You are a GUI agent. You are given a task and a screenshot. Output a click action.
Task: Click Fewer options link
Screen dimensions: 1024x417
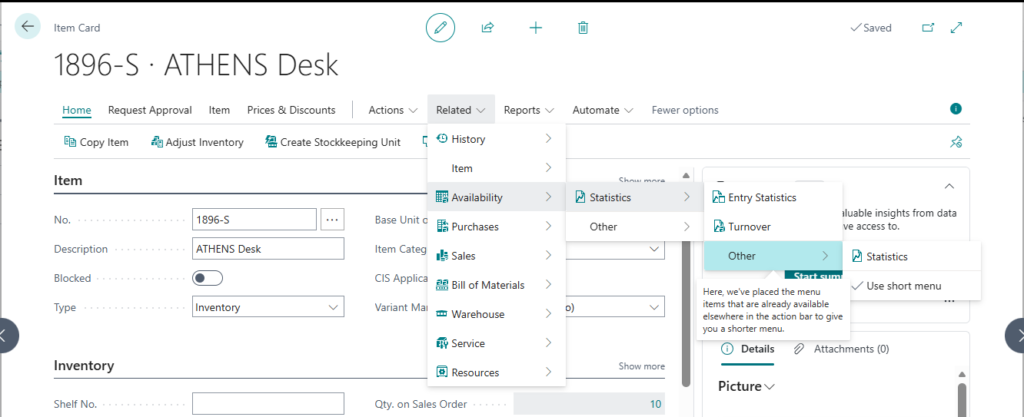[684, 110]
